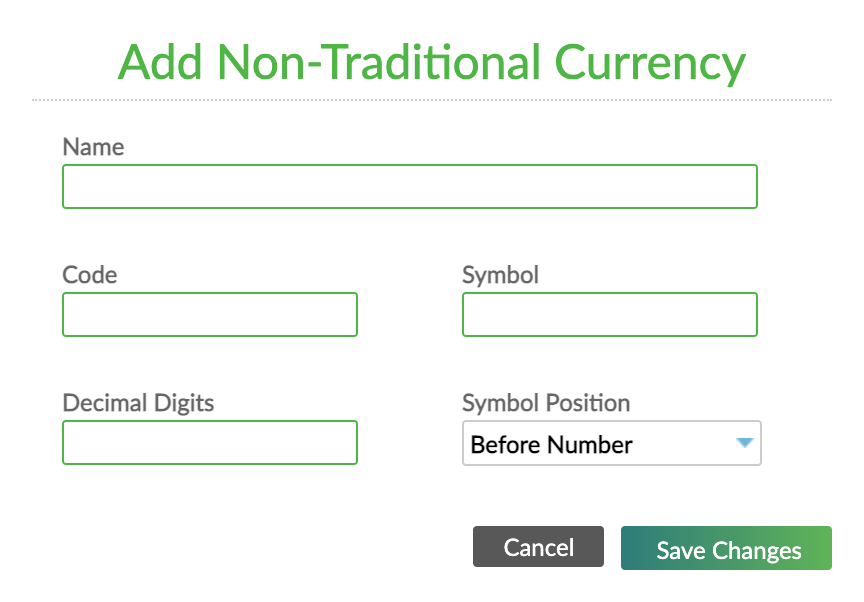Submit the form with Save Changes
Image resolution: width=864 pixels, height=602 pixels.
pos(726,549)
